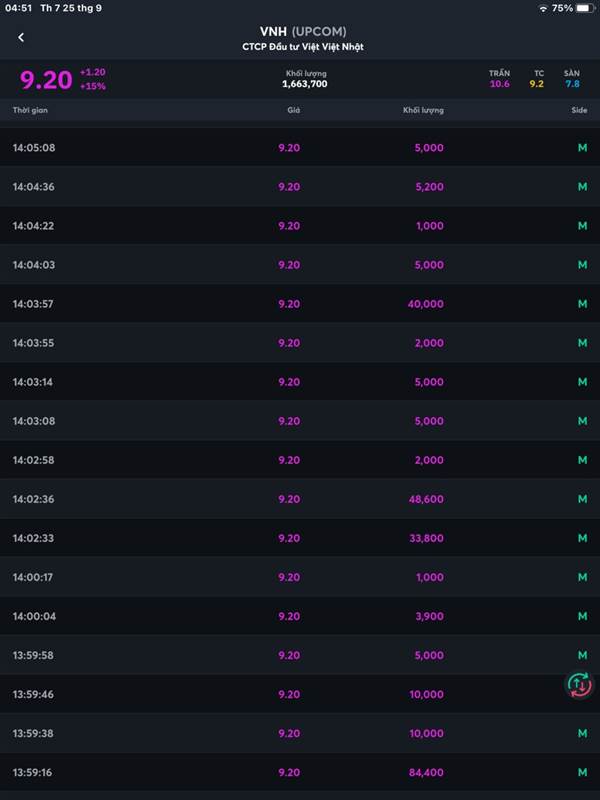
Task: Tap the +15% change indicator
Action: click(x=93, y=86)
